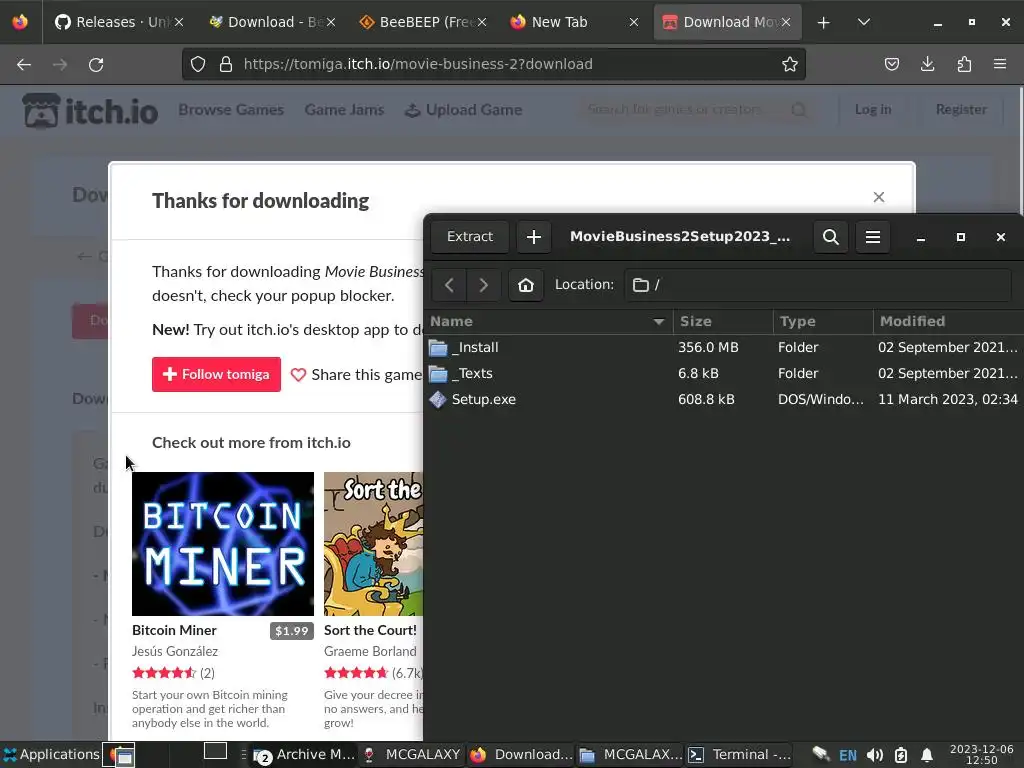The image size is (1024, 768).
Task: Click the Bitcoin Miner $1.99 price tag
Action: point(291,631)
